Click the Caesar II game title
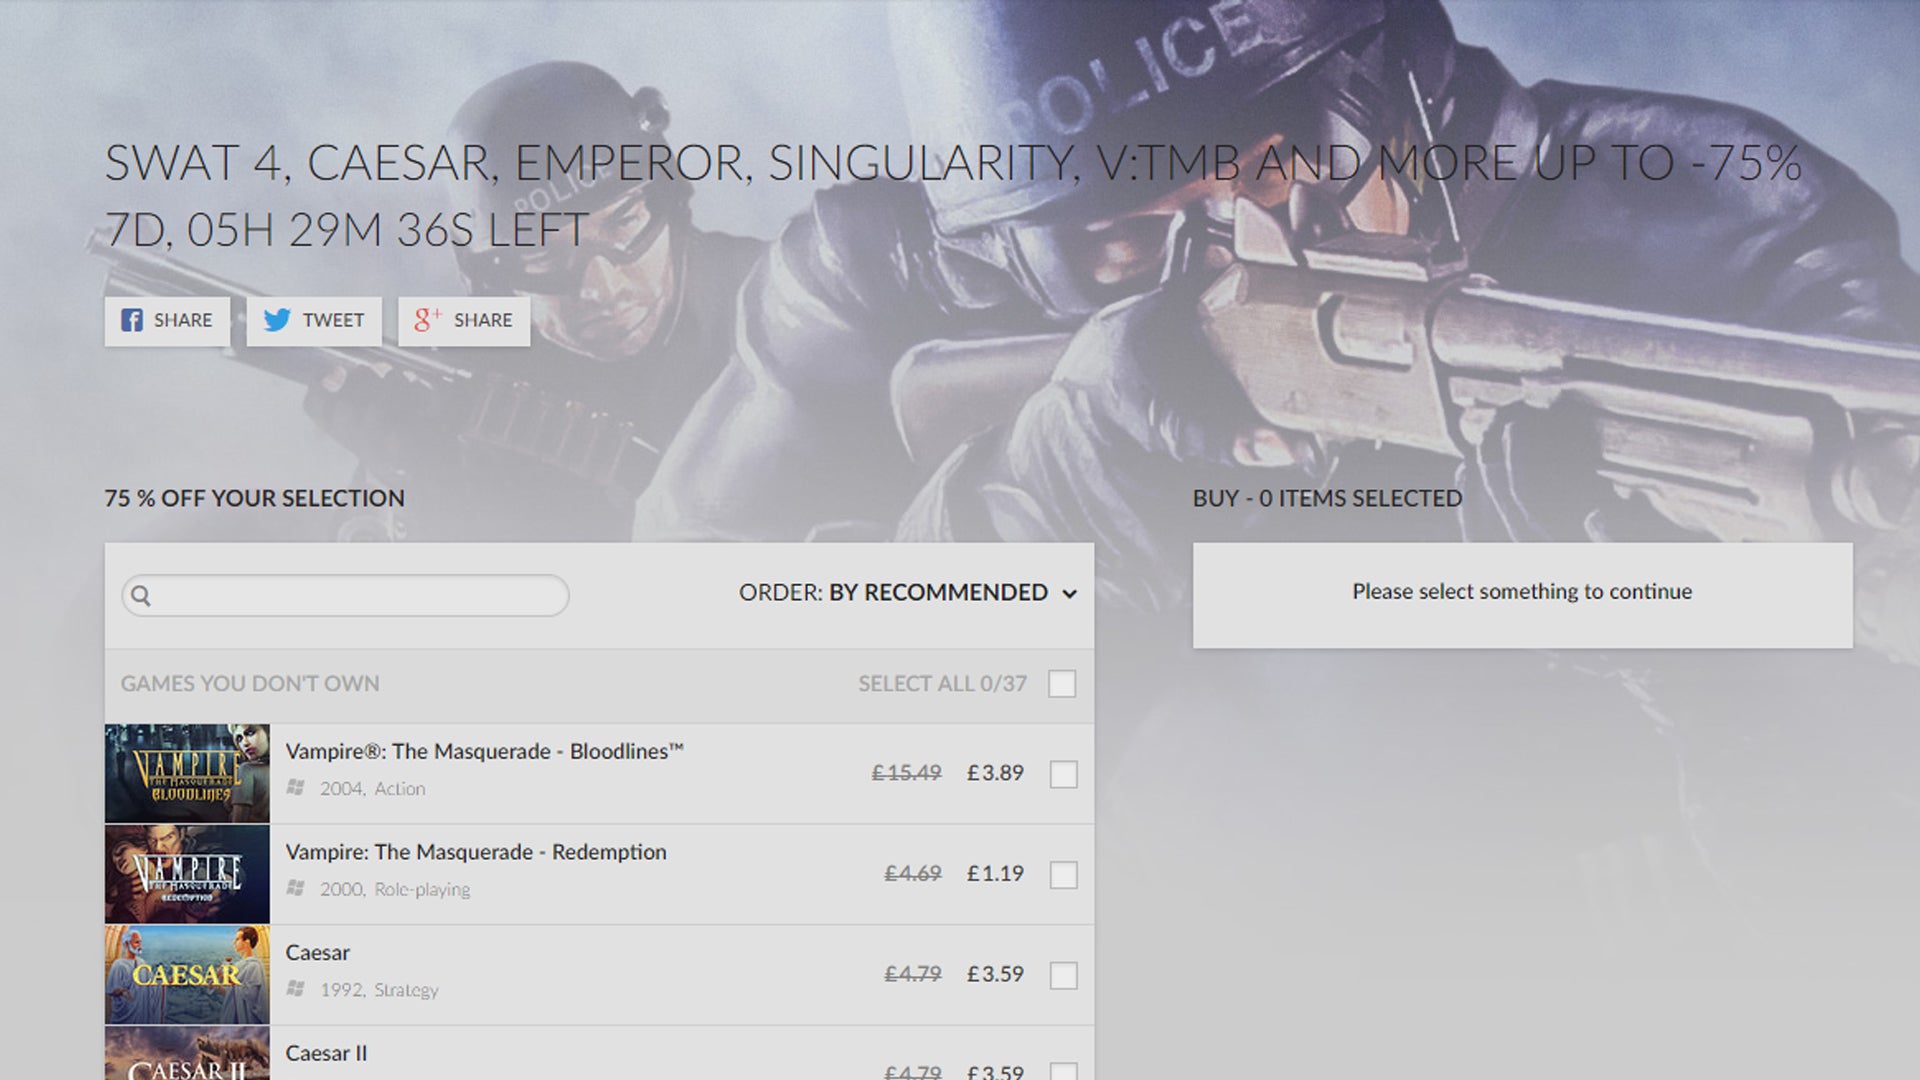 (326, 1053)
